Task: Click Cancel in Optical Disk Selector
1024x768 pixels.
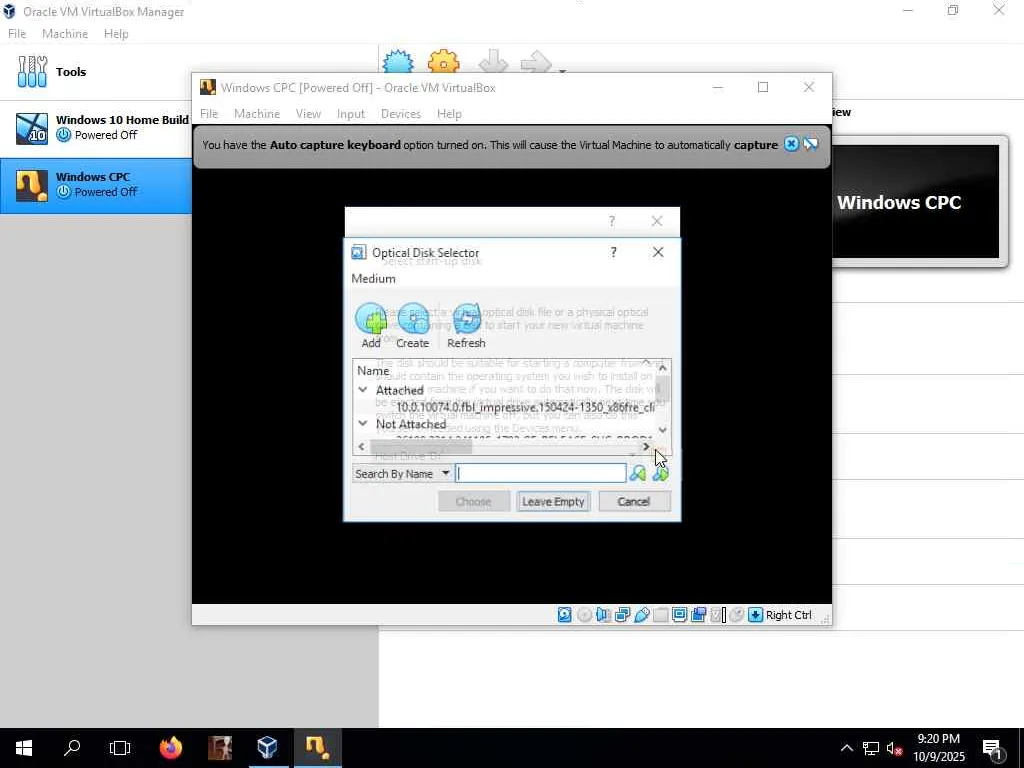Action: point(633,502)
